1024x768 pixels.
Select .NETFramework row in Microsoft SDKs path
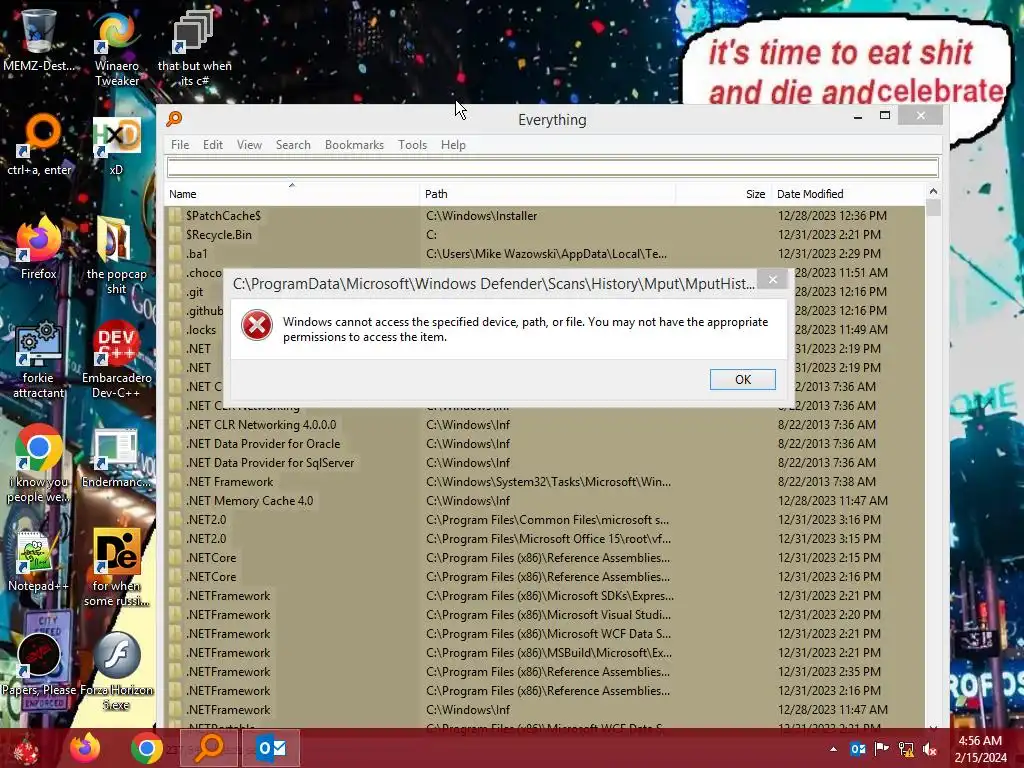[545, 596]
